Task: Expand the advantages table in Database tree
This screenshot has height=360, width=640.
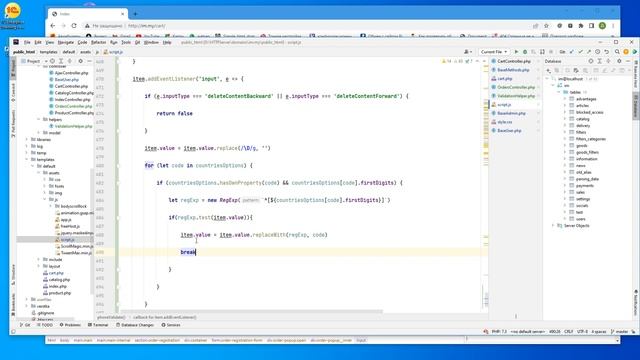Action: tap(565, 99)
